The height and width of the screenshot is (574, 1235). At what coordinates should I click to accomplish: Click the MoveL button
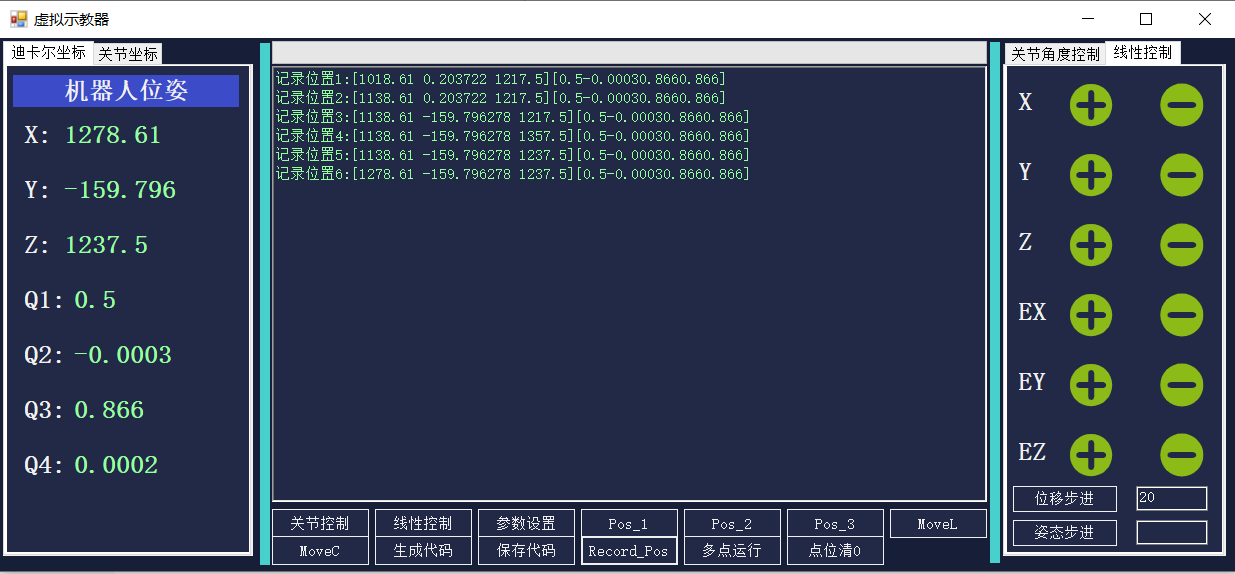point(938,523)
